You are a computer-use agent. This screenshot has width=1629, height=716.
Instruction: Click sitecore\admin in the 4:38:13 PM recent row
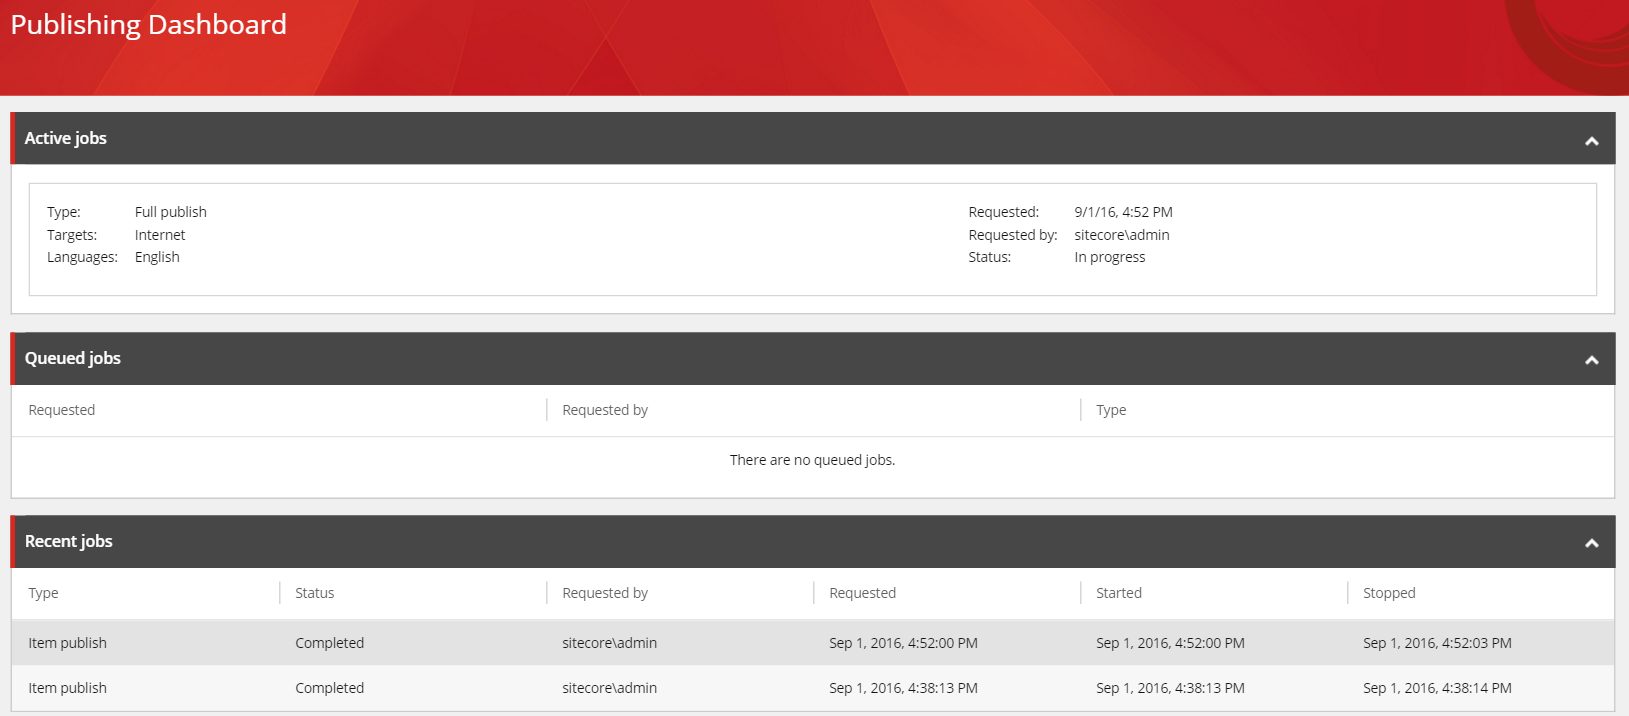[610, 688]
